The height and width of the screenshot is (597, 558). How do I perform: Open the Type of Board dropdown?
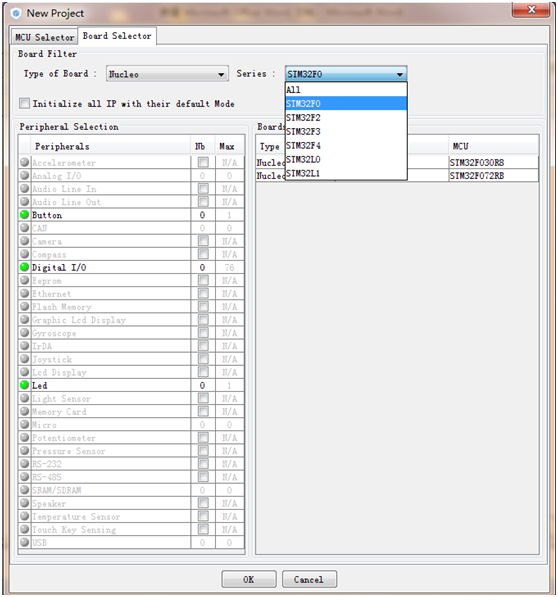(167, 74)
